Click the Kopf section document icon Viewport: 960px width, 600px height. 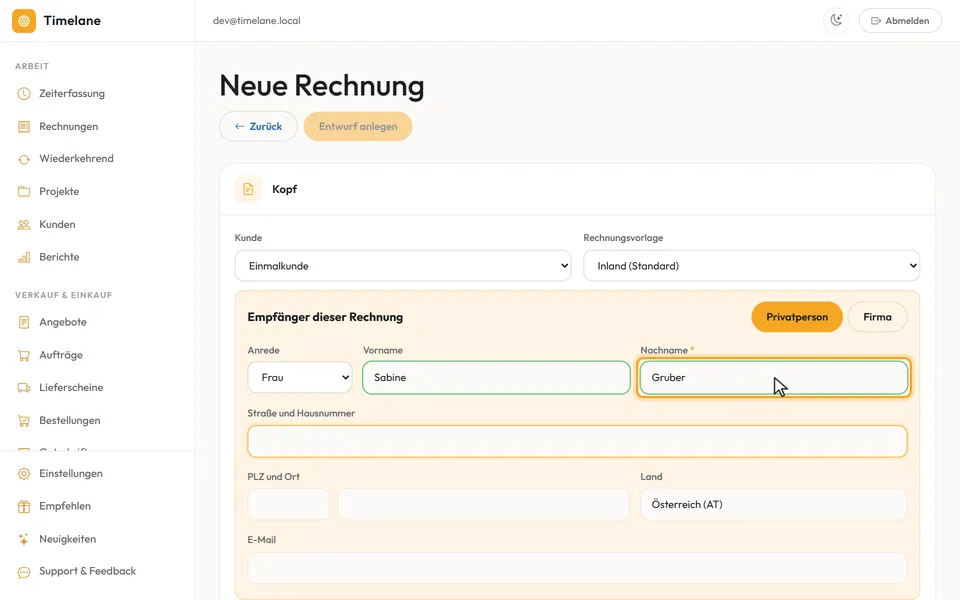tap(248, 189)
